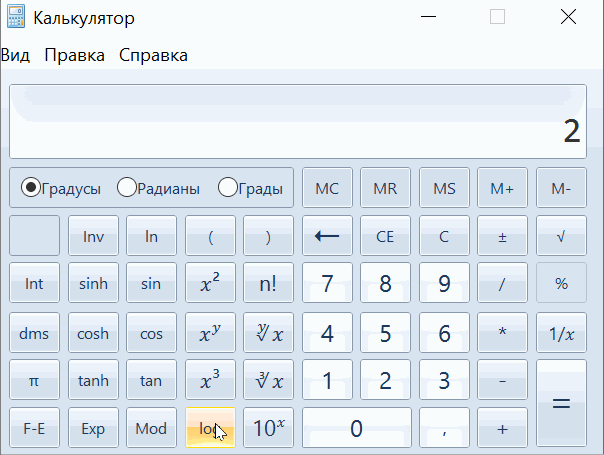Click the square root button

point(561,236)
